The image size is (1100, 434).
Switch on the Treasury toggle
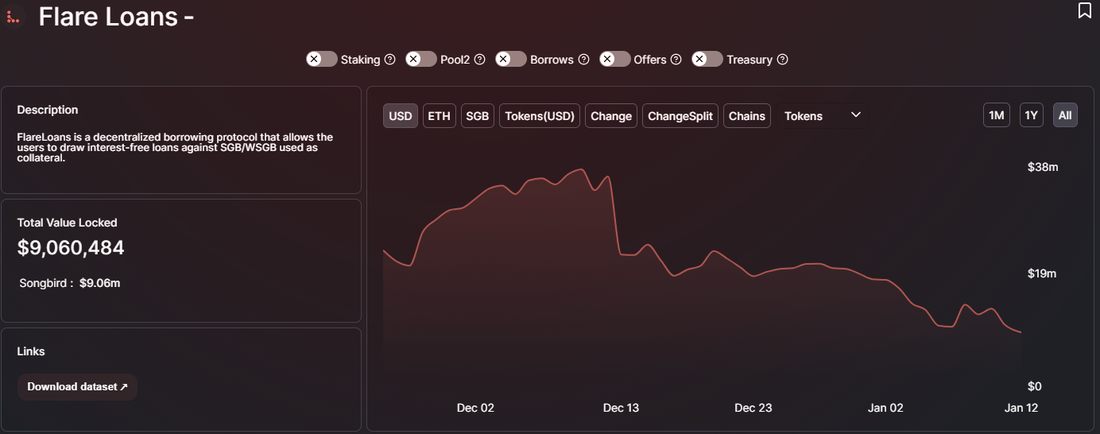point(707,60)
